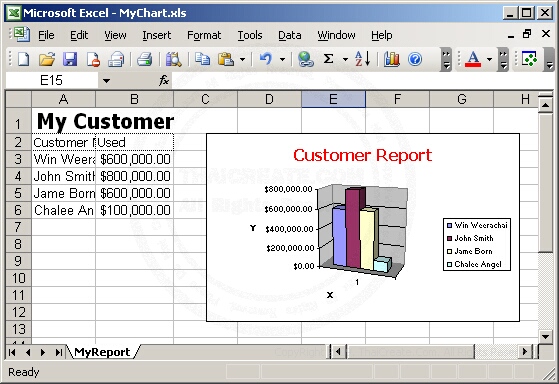Image resolution: width=559 pixels, height=384 pixels.
Task: Print the sheet with the printer icon
Action: coord(144,59)
